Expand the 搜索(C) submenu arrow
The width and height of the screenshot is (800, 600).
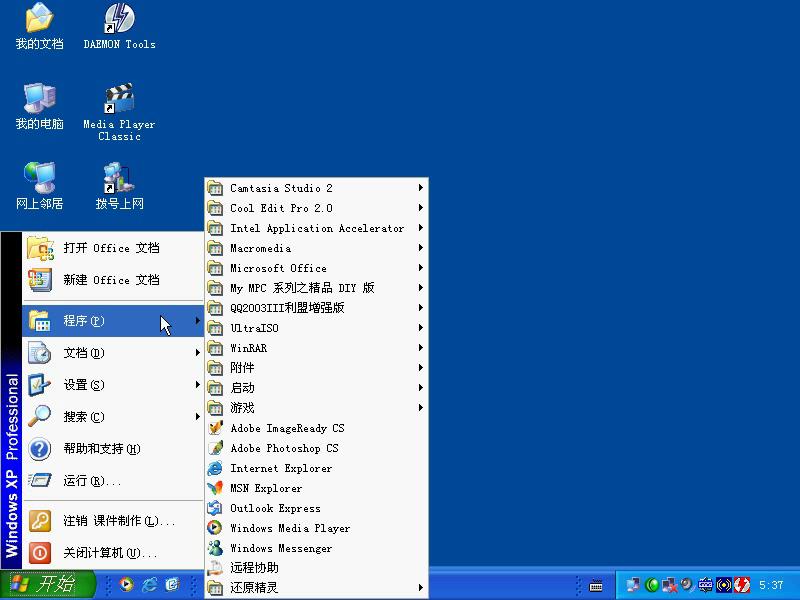197,416
